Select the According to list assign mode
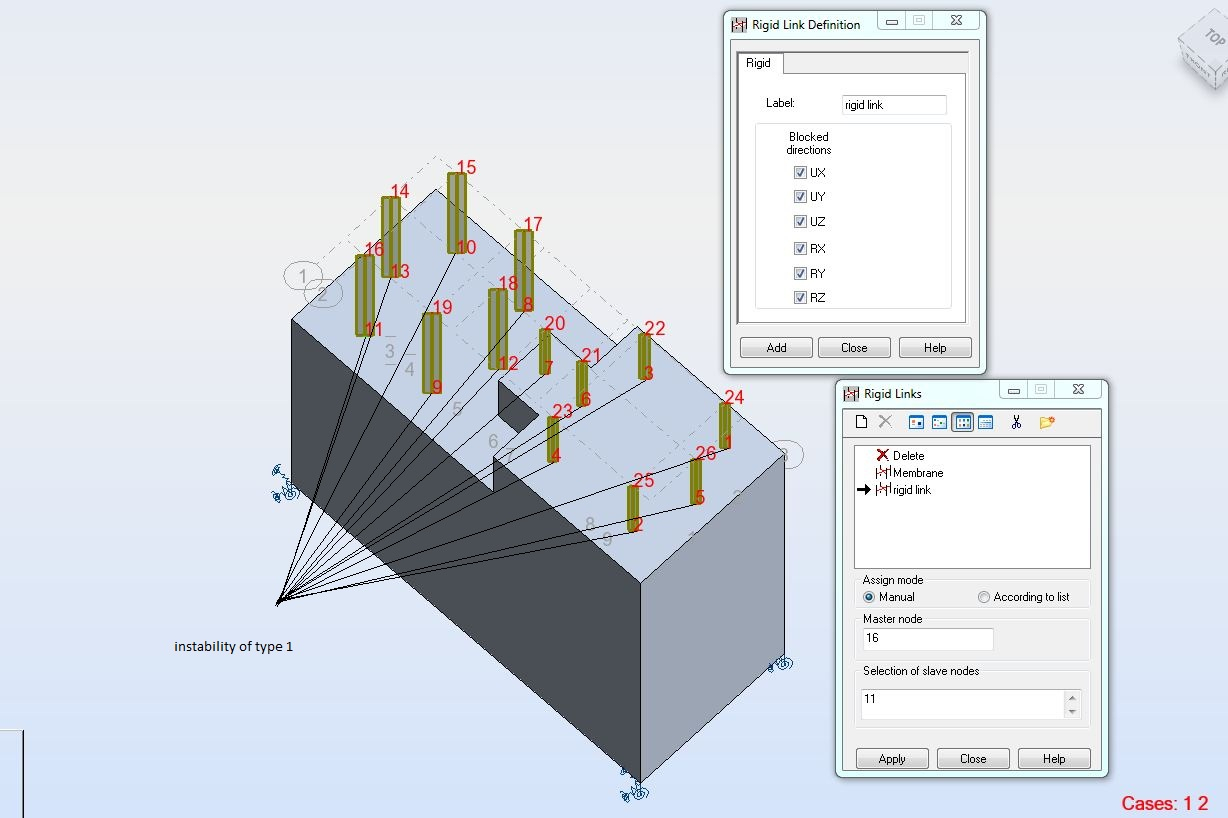The height and width of the screenshot is (818, 1228). [985, 597]
